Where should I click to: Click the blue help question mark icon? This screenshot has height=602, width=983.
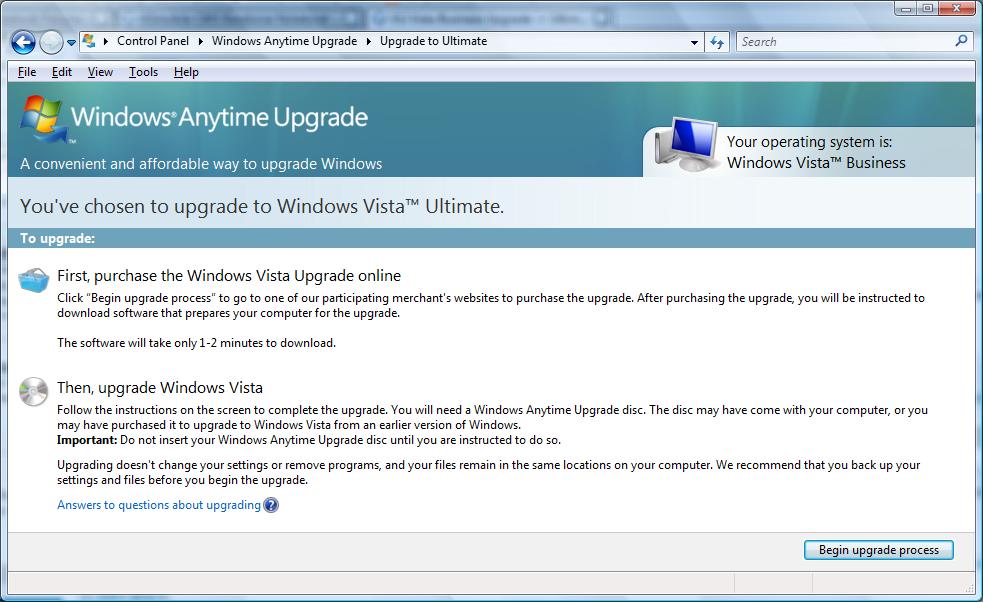[x=271, y=505]
